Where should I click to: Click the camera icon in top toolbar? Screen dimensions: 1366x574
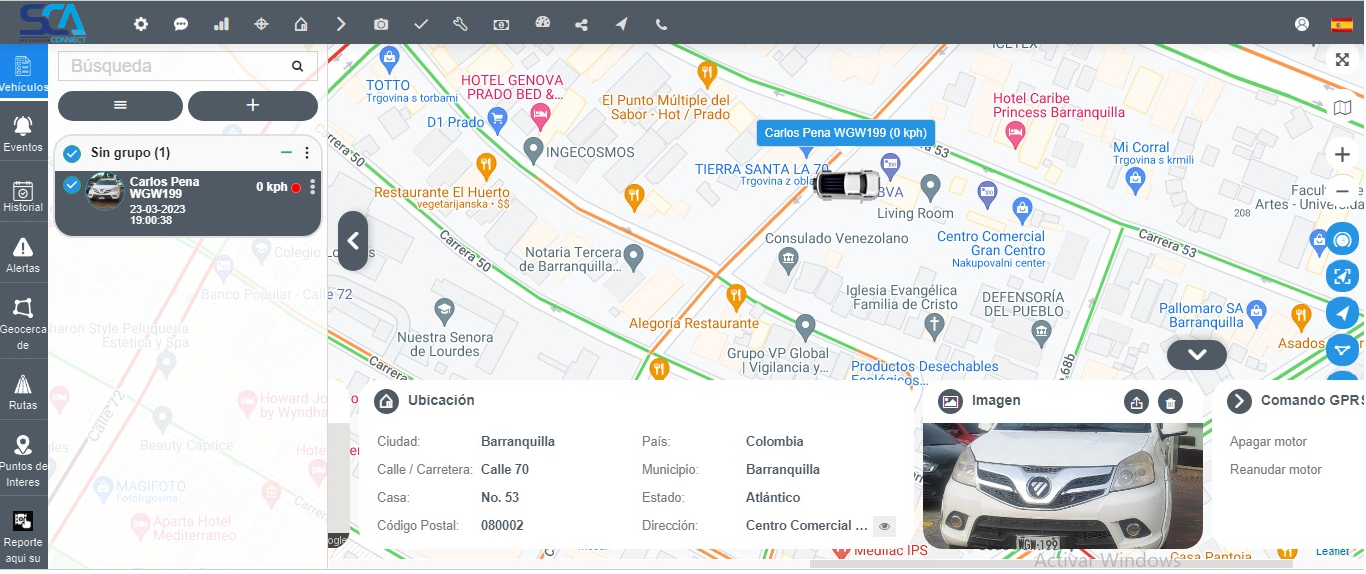click(x=381, y=24)
